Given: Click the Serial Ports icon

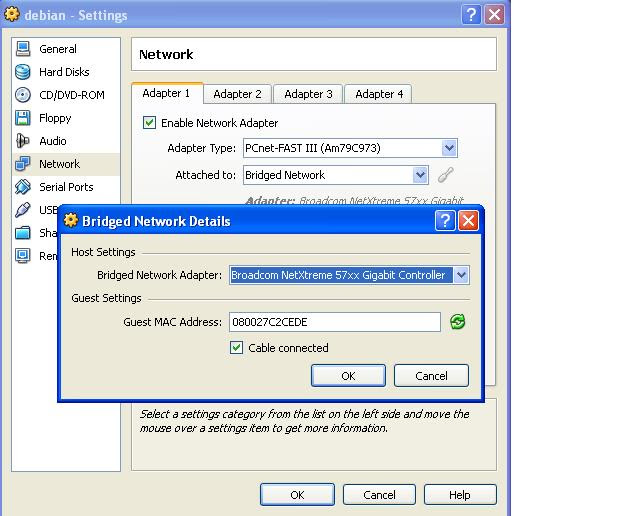Looking at the screenshot, I should pos(23,187).
